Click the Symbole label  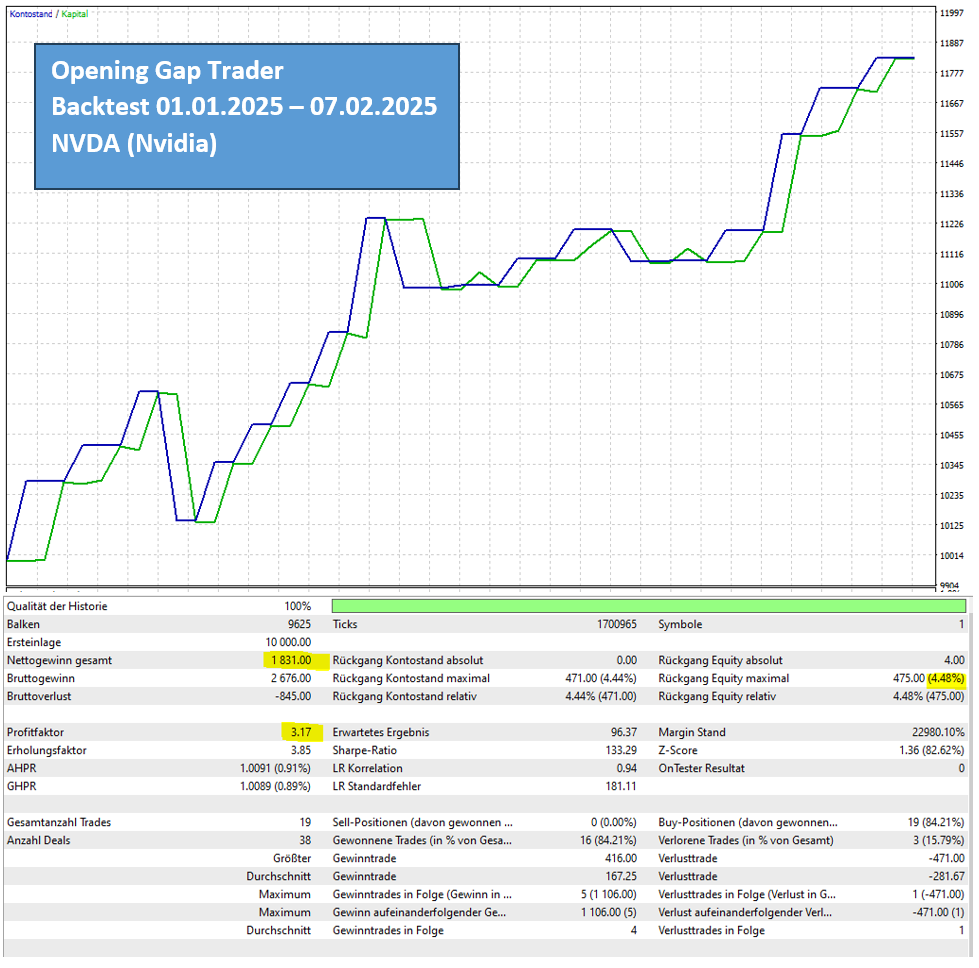680,625
